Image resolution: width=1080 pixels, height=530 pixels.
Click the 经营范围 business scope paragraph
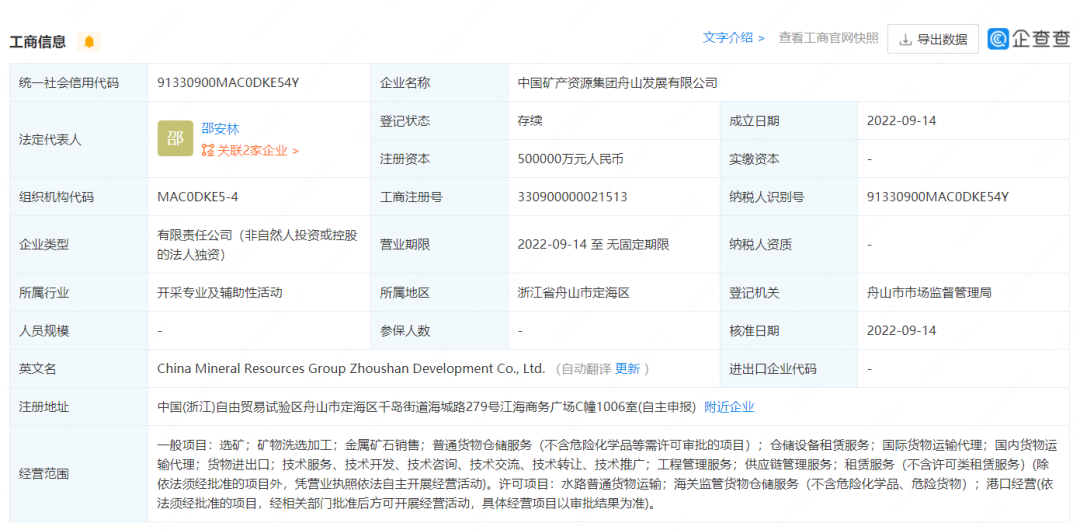[x=606, y=474]
